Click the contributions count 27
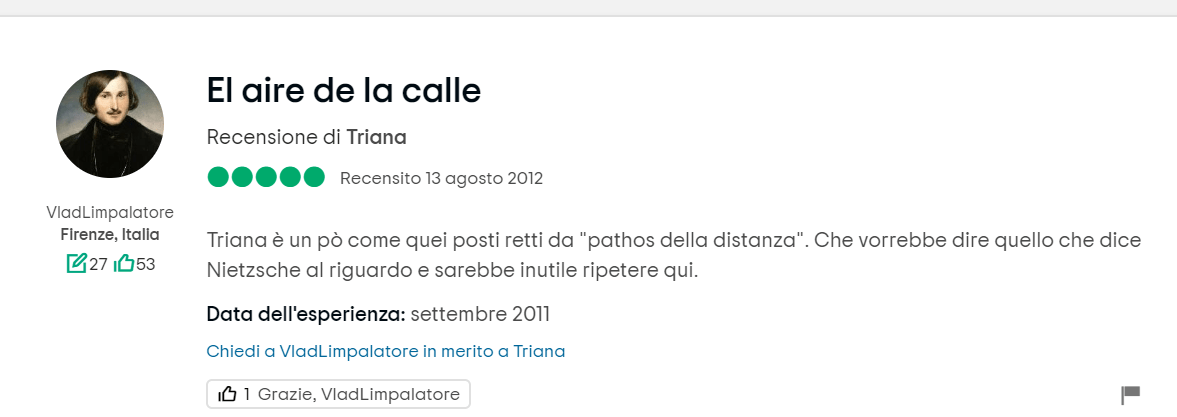This screenshot has width=1177, height=417. pos(98,264)
